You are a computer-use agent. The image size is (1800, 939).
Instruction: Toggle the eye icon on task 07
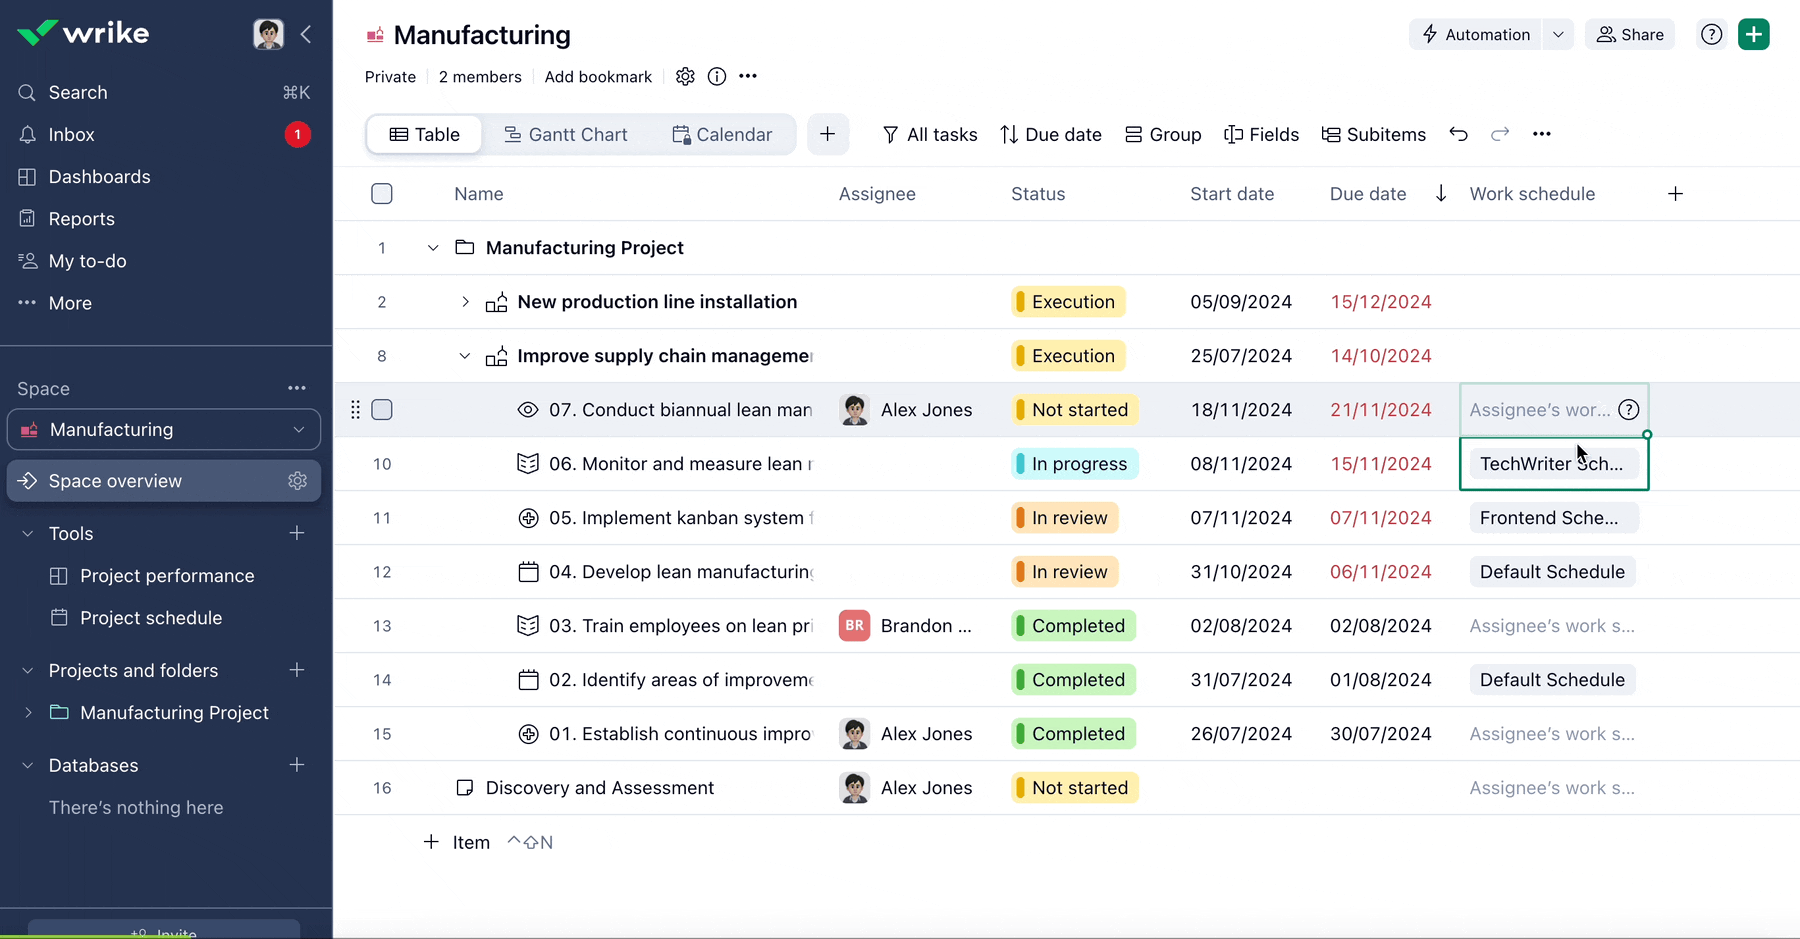[527, 409]
